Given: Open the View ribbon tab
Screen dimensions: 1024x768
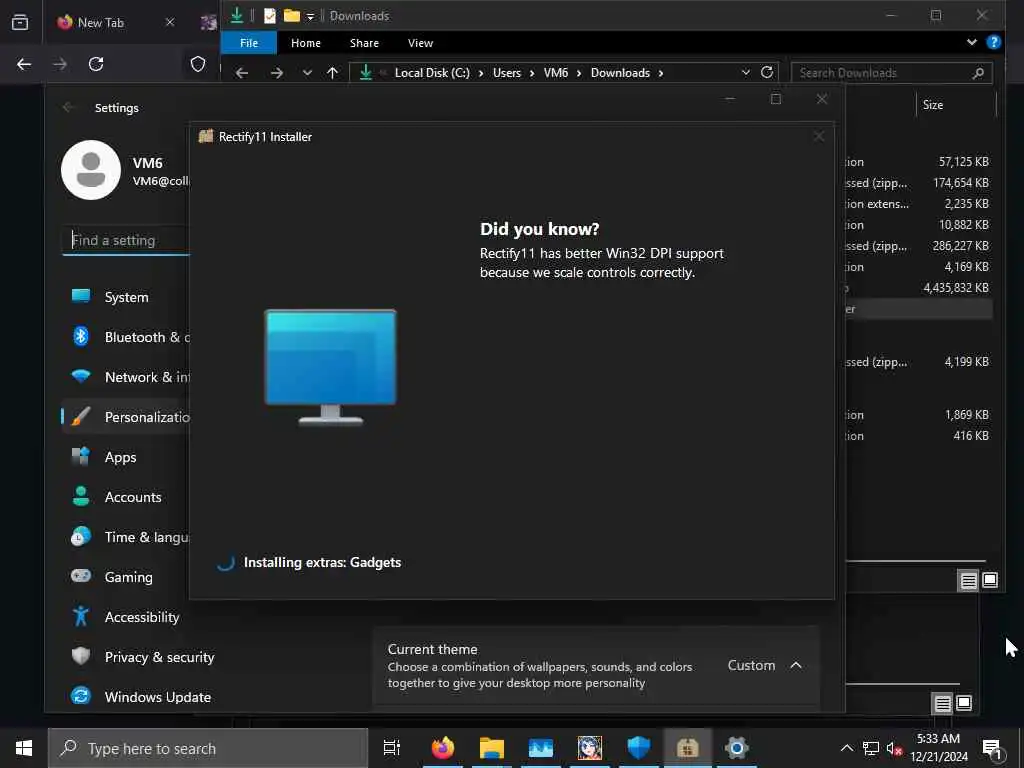Looking at the screenshot, I should (420, 43).
